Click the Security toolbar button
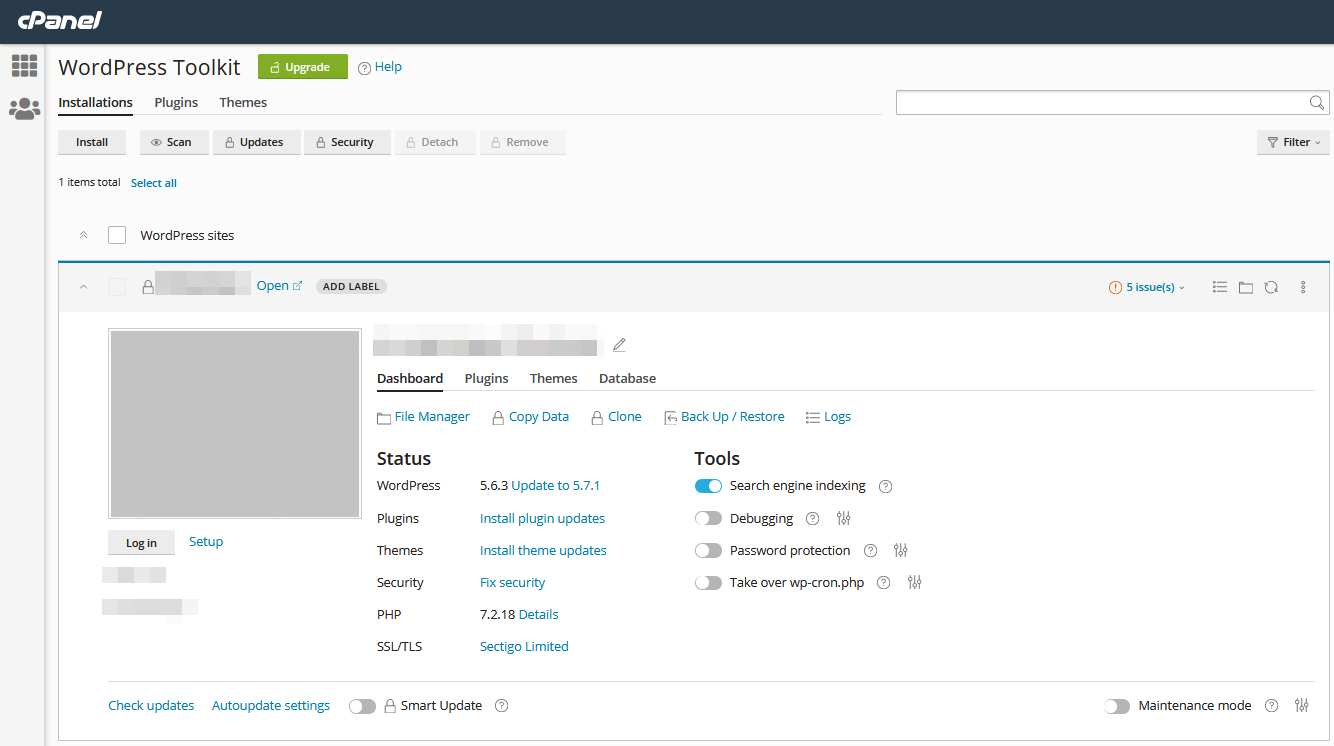This screenshot has width=1334, height=746. (347, 142)
